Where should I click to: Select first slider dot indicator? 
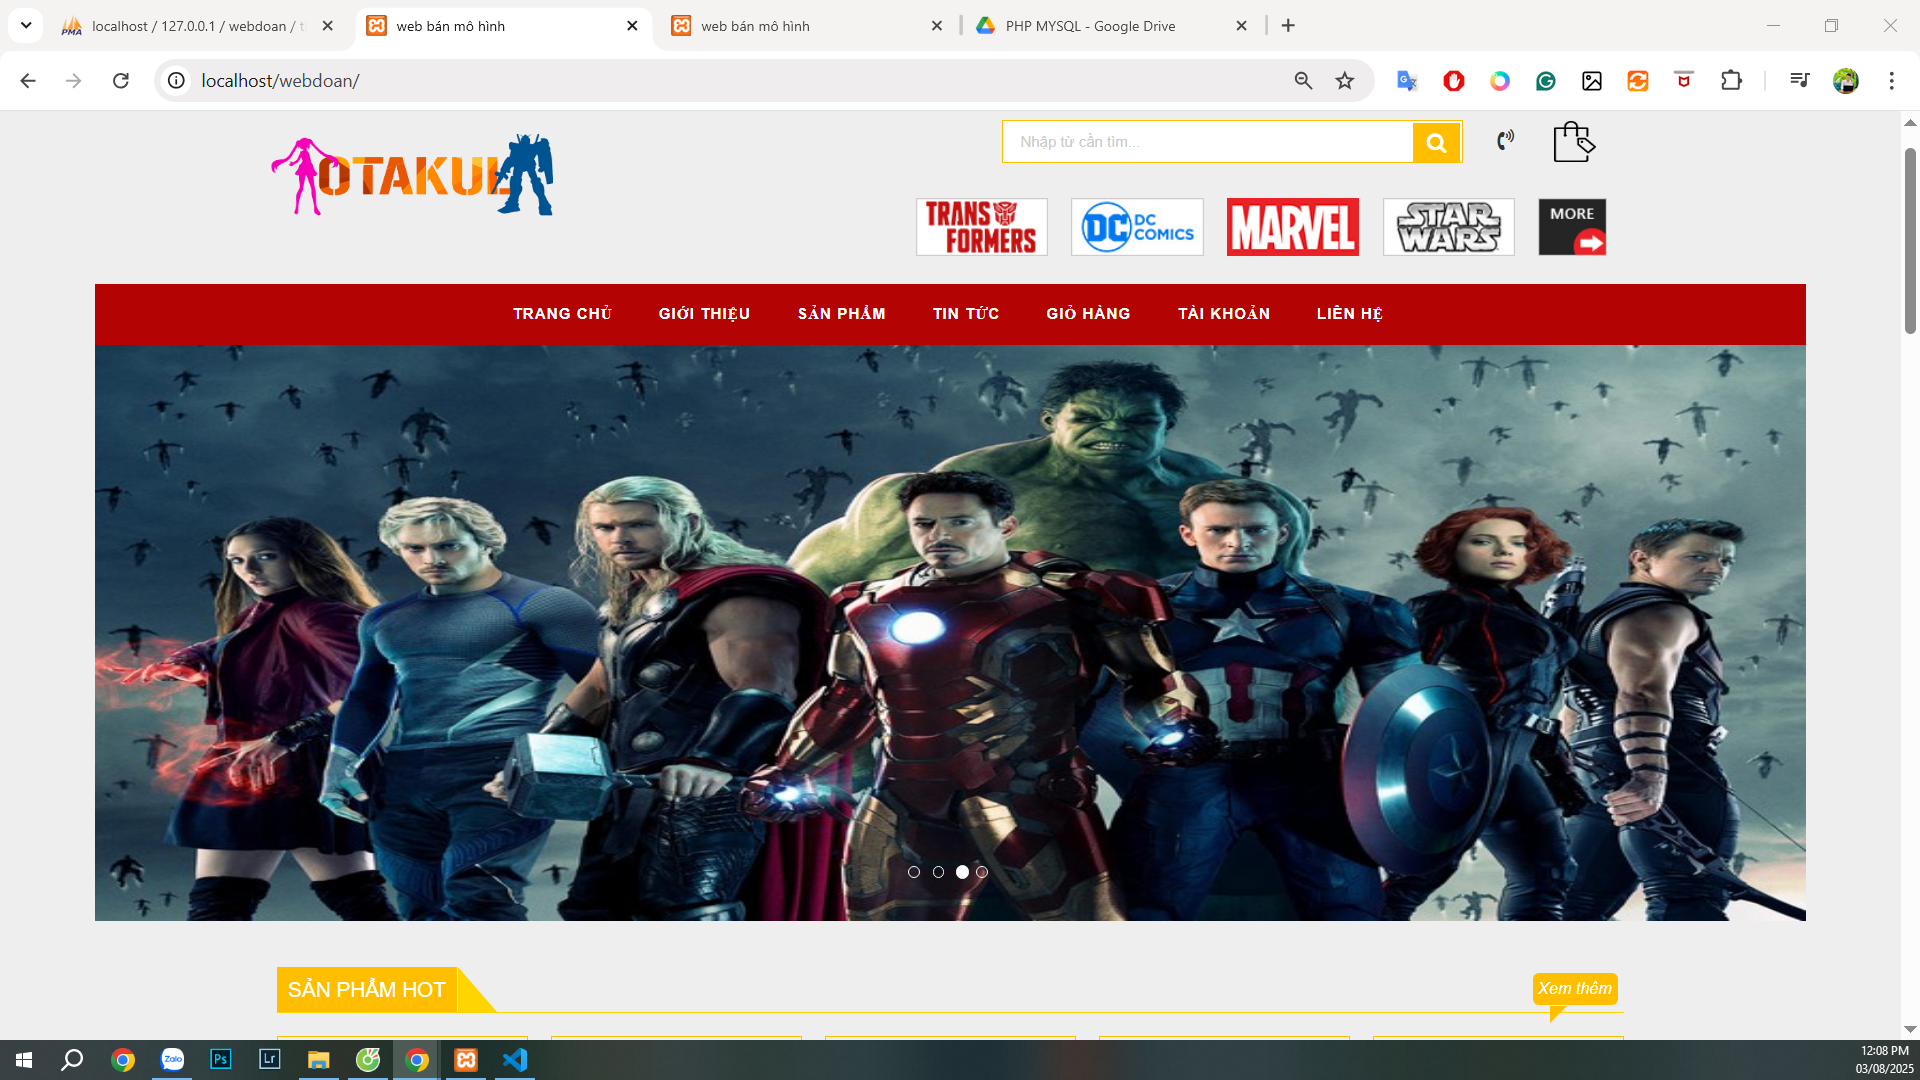[x=914, y=872]
